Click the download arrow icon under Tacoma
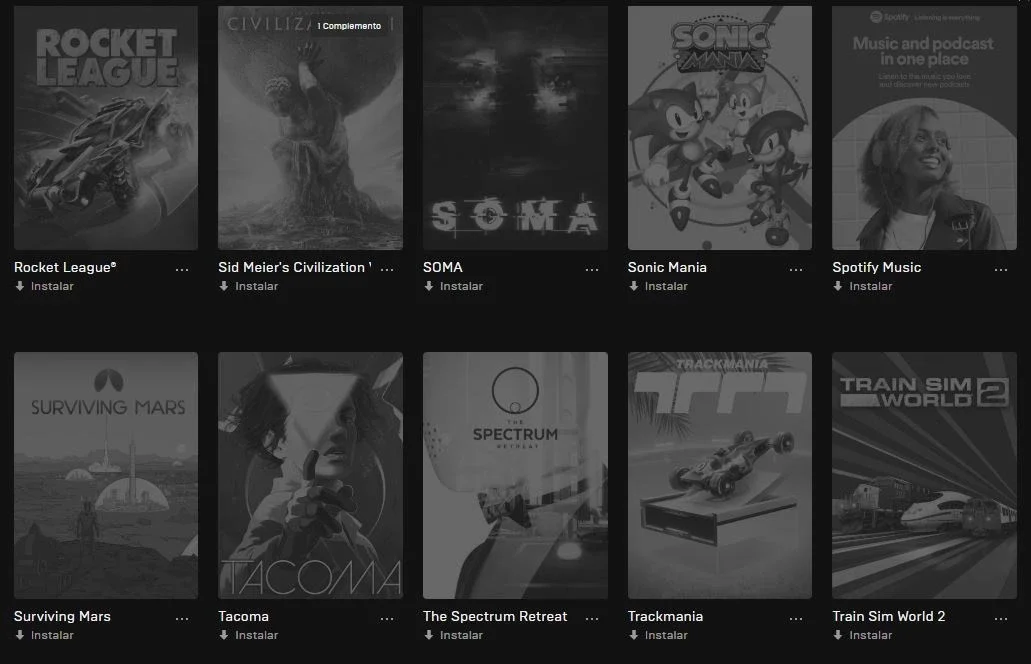This screenshot has height=664, width=1031. pyautogui.click(x=224, y=635)
